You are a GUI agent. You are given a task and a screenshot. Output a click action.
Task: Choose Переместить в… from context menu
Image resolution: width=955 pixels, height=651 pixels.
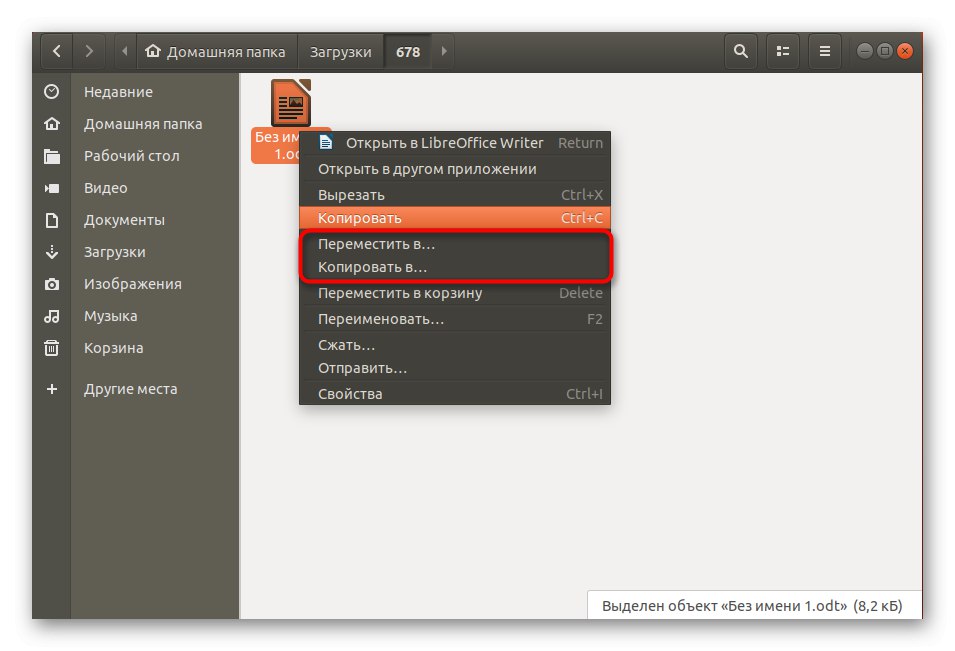coord(455,244)
